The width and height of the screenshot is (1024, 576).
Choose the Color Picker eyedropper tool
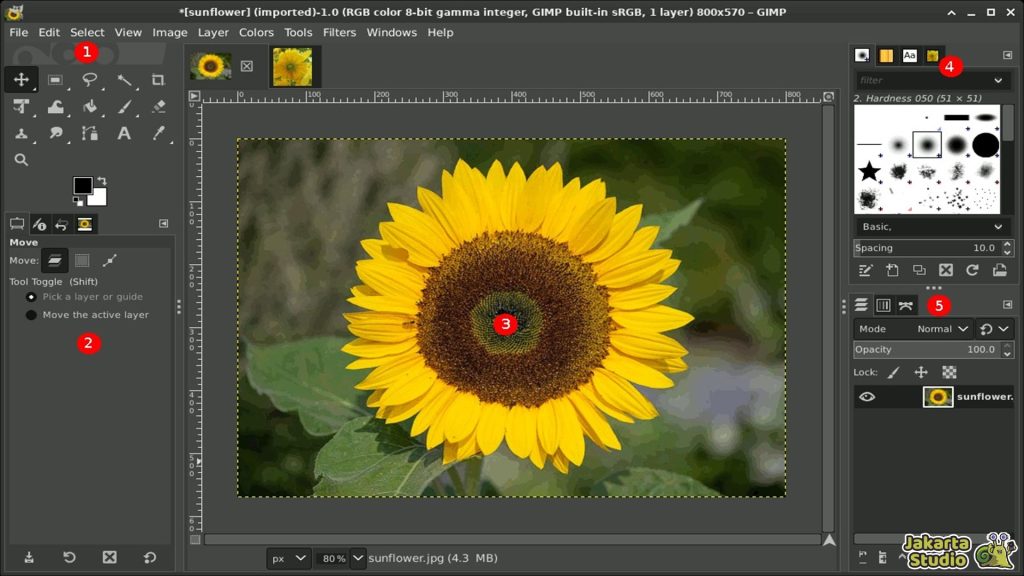158,133
